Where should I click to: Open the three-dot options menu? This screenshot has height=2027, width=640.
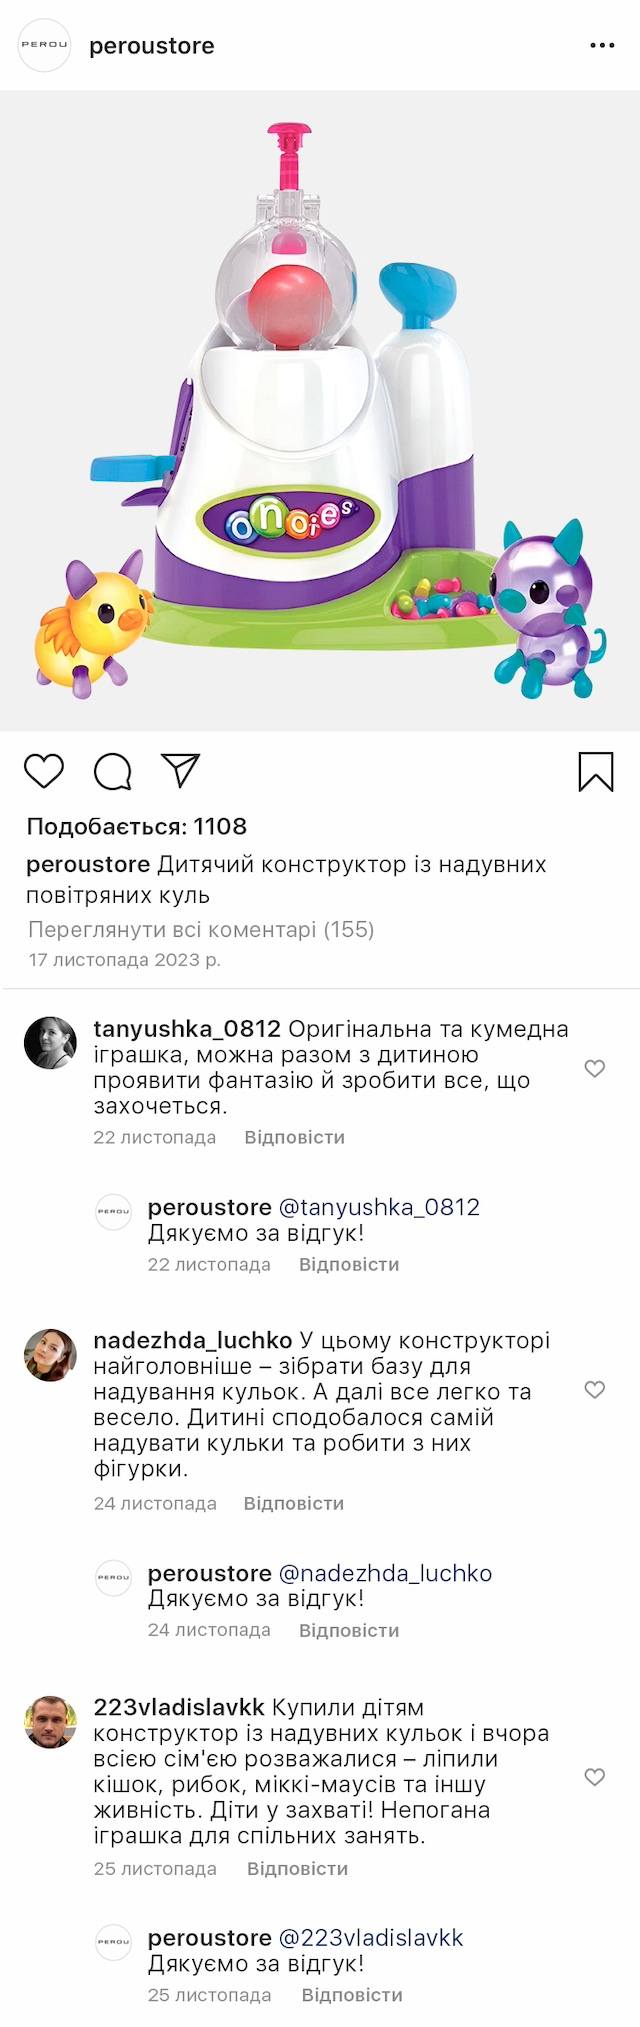tap(602, 46)
